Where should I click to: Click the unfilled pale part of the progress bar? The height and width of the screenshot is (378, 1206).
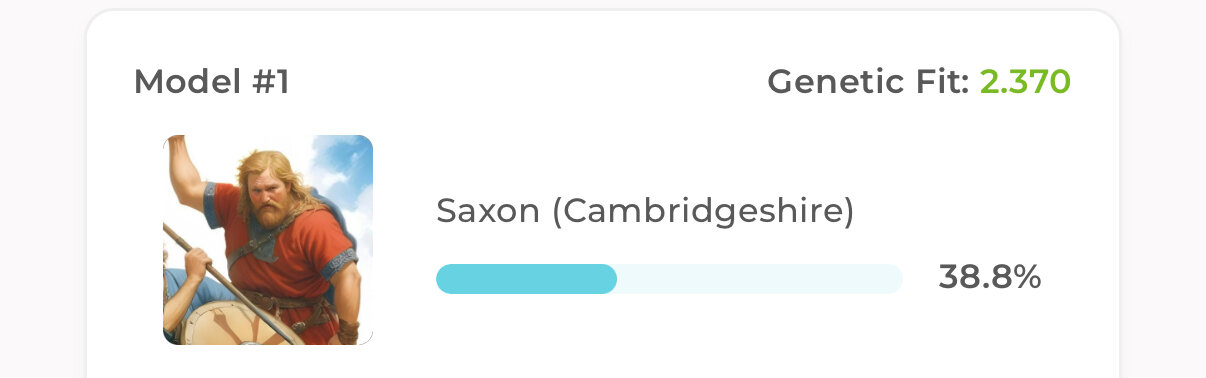tap(760, 279)
